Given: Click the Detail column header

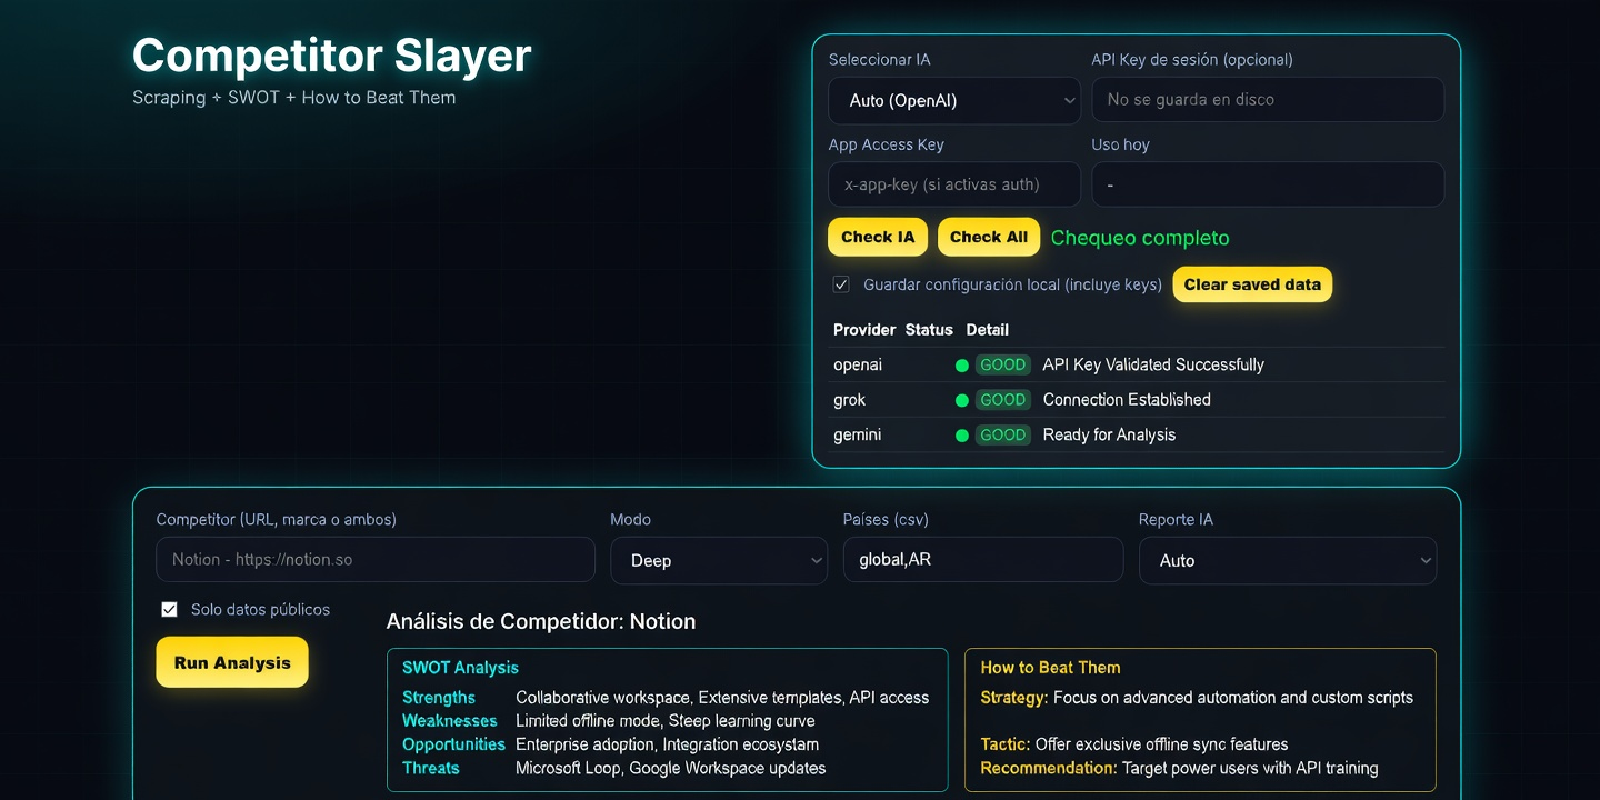Looking at the screenshot, I should point(987,330).
